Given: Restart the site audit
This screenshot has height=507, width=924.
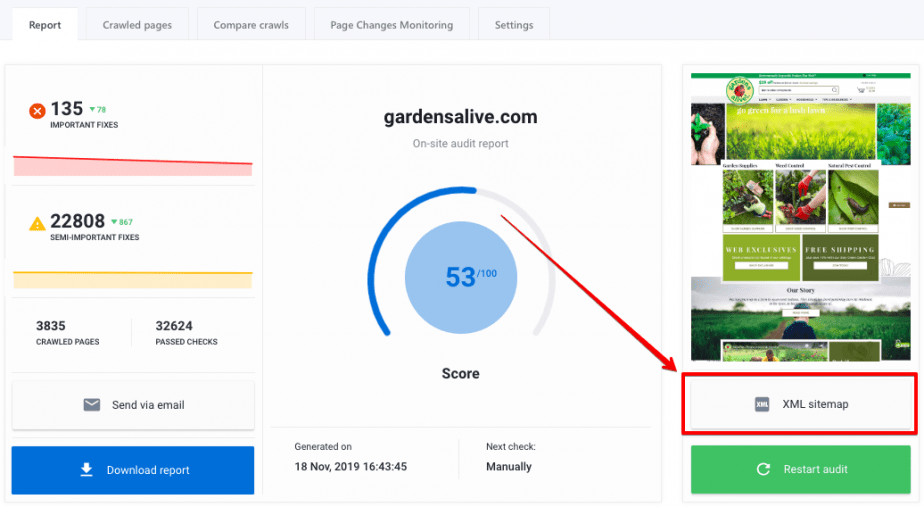Looking at the screenshot, I should pos(801,469).
